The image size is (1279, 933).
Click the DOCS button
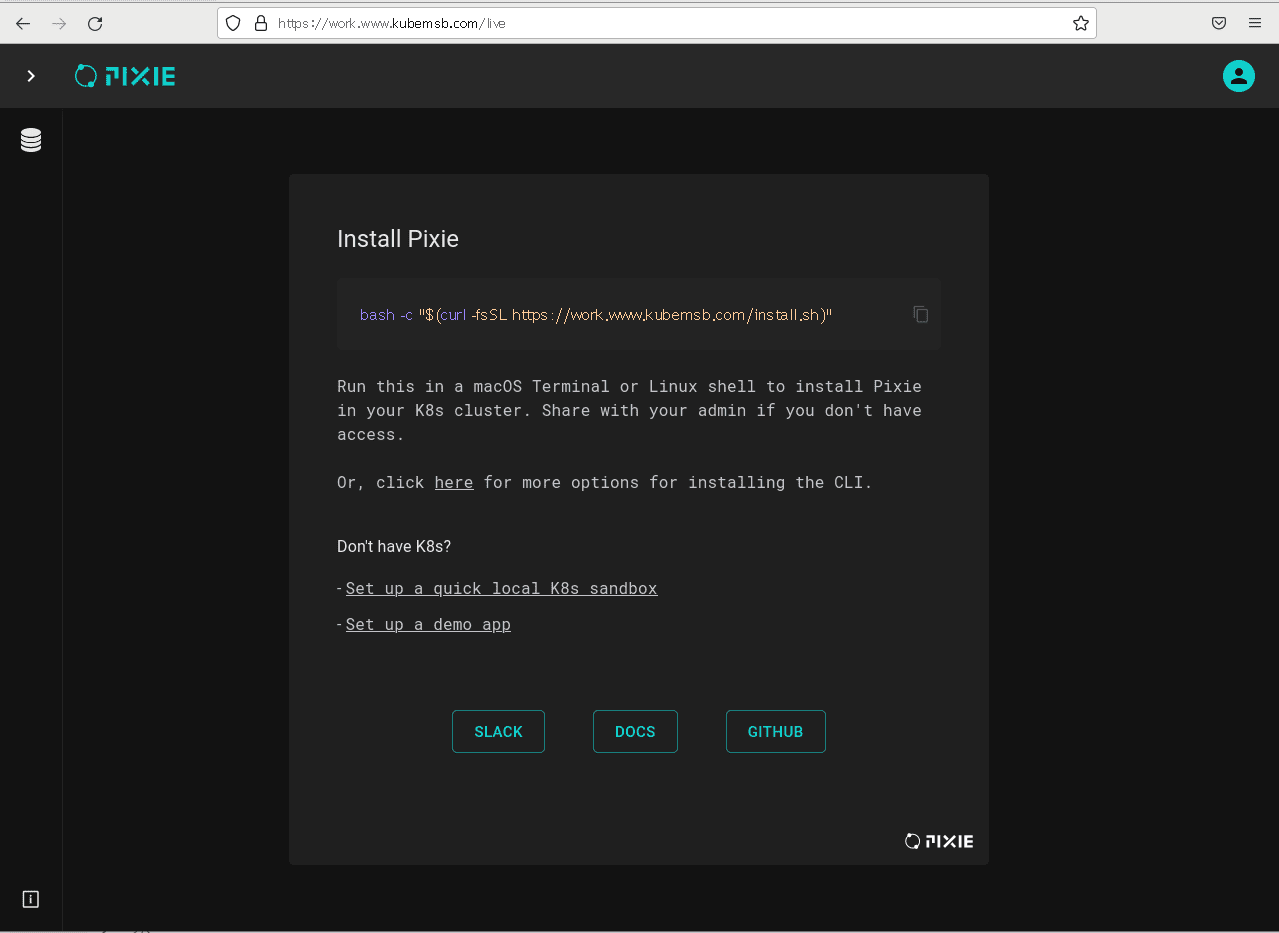tap(635, 731)
